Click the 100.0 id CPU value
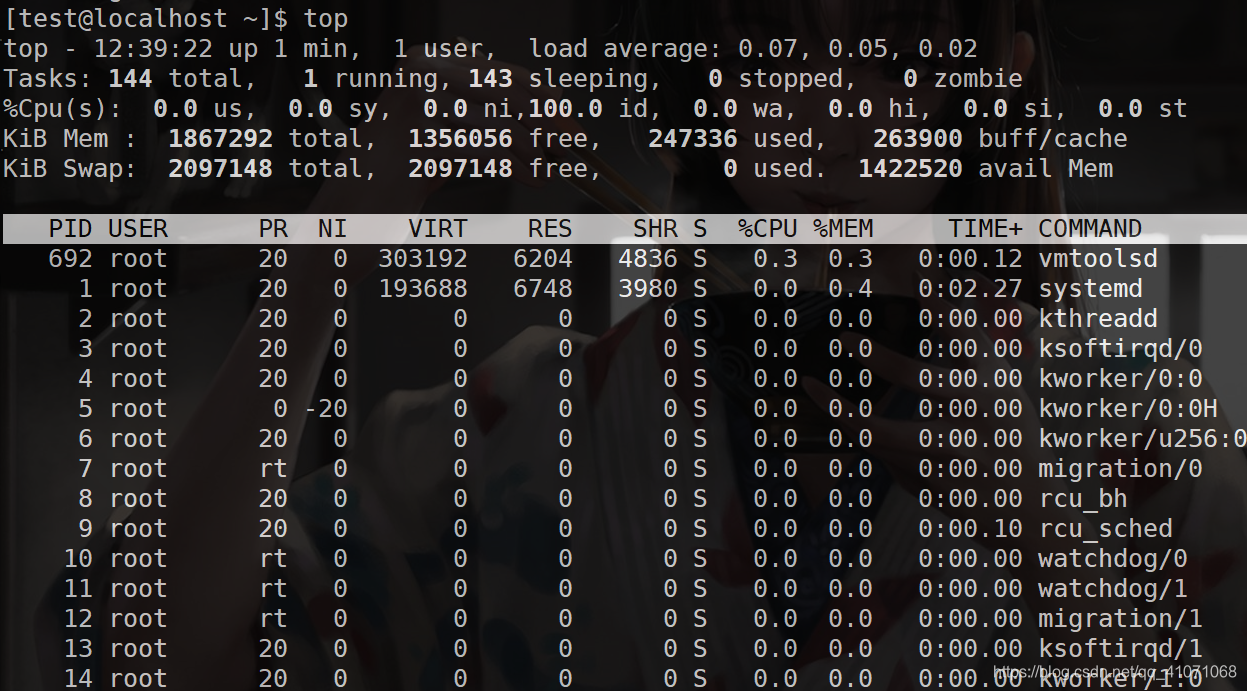 tap(565, 109)
